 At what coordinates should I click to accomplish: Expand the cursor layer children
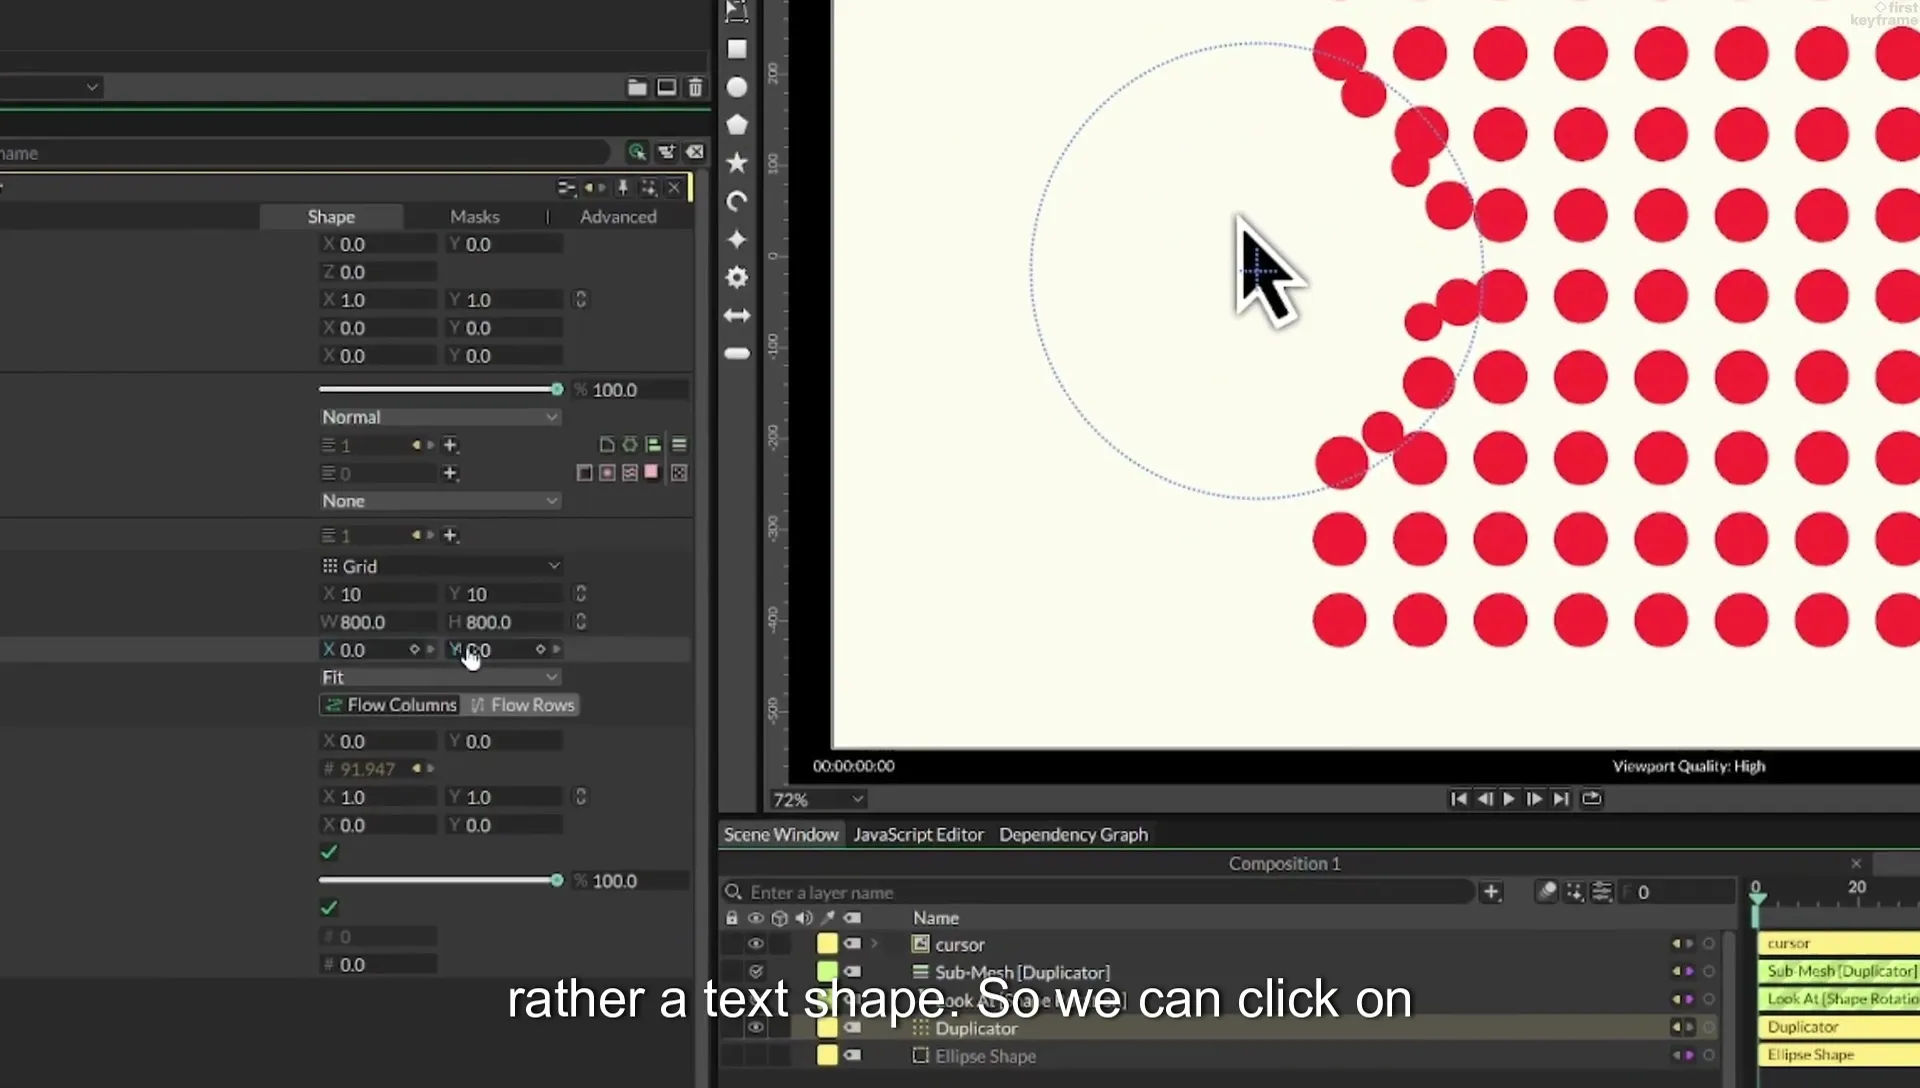[875, 943]
